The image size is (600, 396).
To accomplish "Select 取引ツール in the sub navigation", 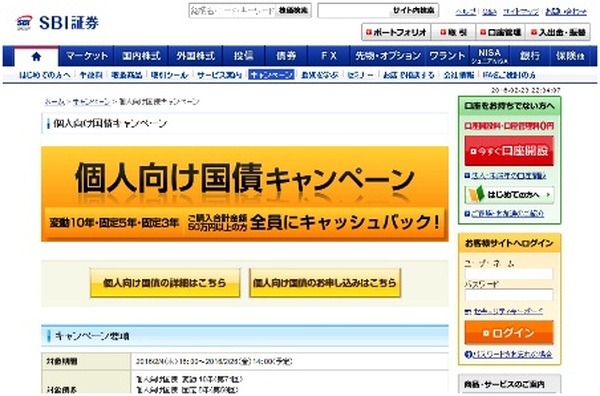I will coord(169,75).
